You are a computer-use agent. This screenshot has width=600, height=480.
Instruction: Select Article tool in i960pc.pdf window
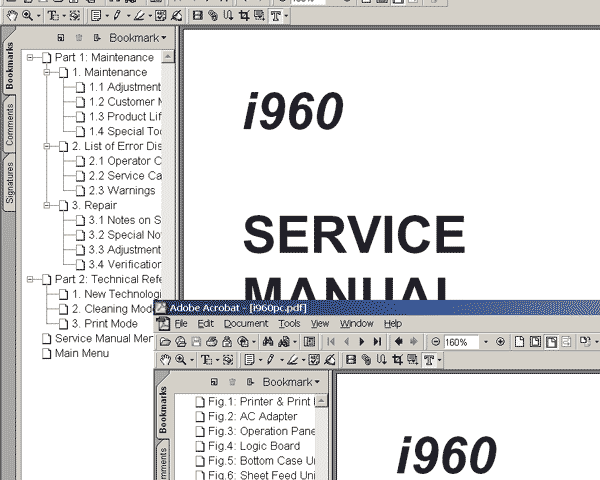(382, 360)
